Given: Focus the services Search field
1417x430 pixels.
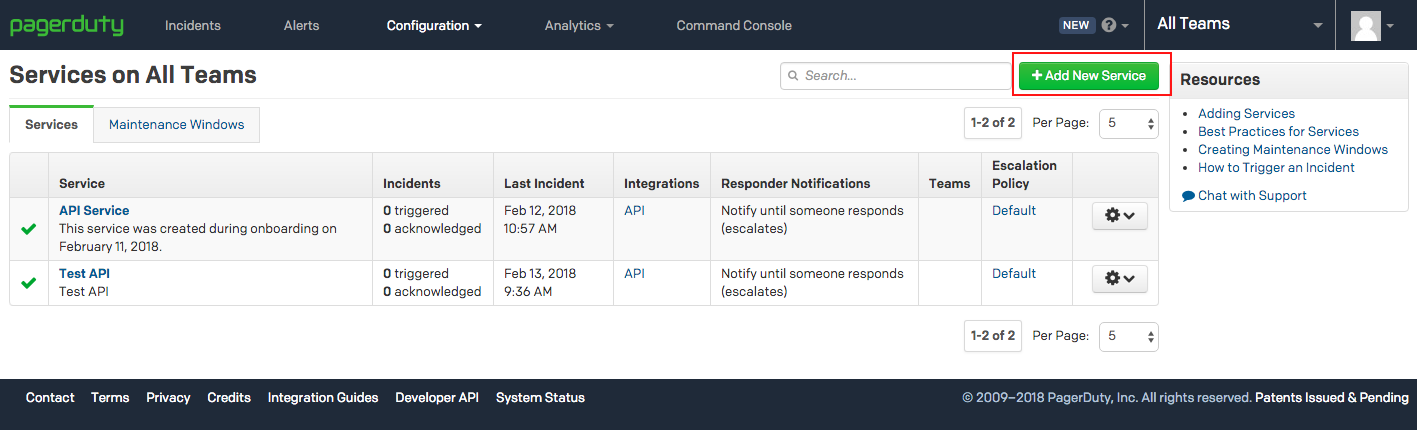Looking at the screenshot, I should point(896,75).
